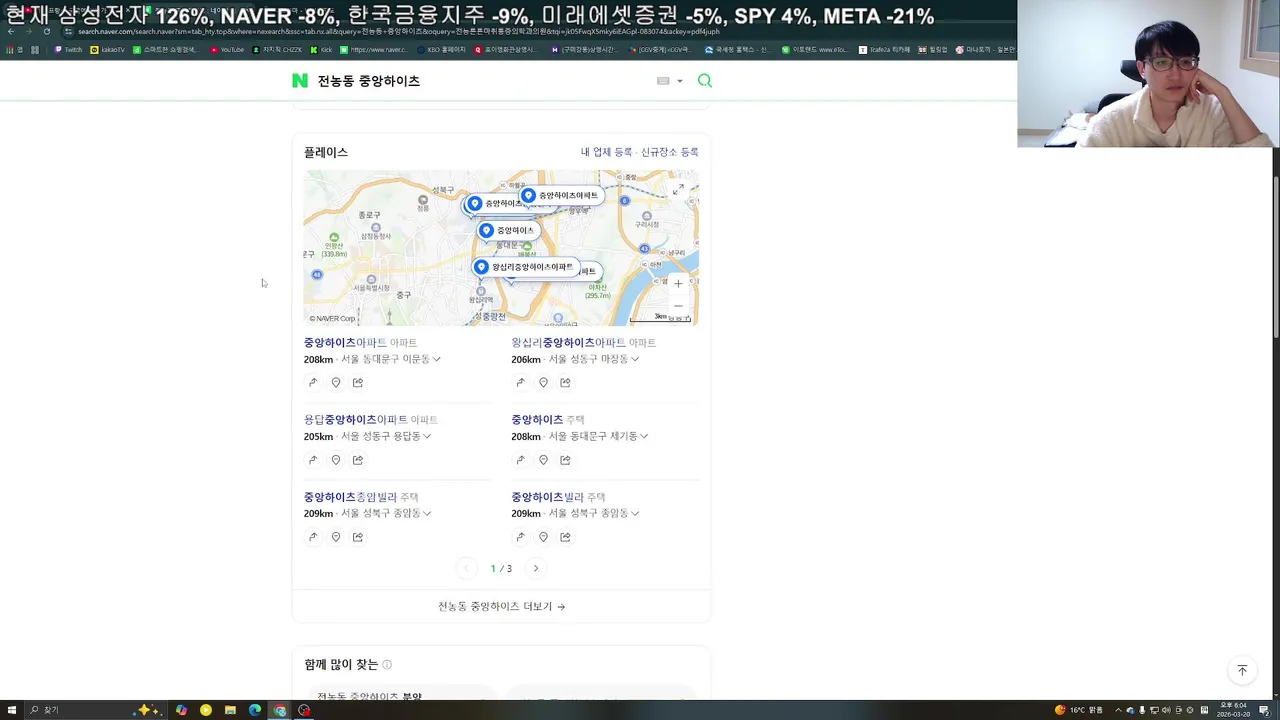The image size is (1280, 720).
Task: Save 왕십리중앙하이츠아파트 place pin
Action: click(x=543, y=382)
